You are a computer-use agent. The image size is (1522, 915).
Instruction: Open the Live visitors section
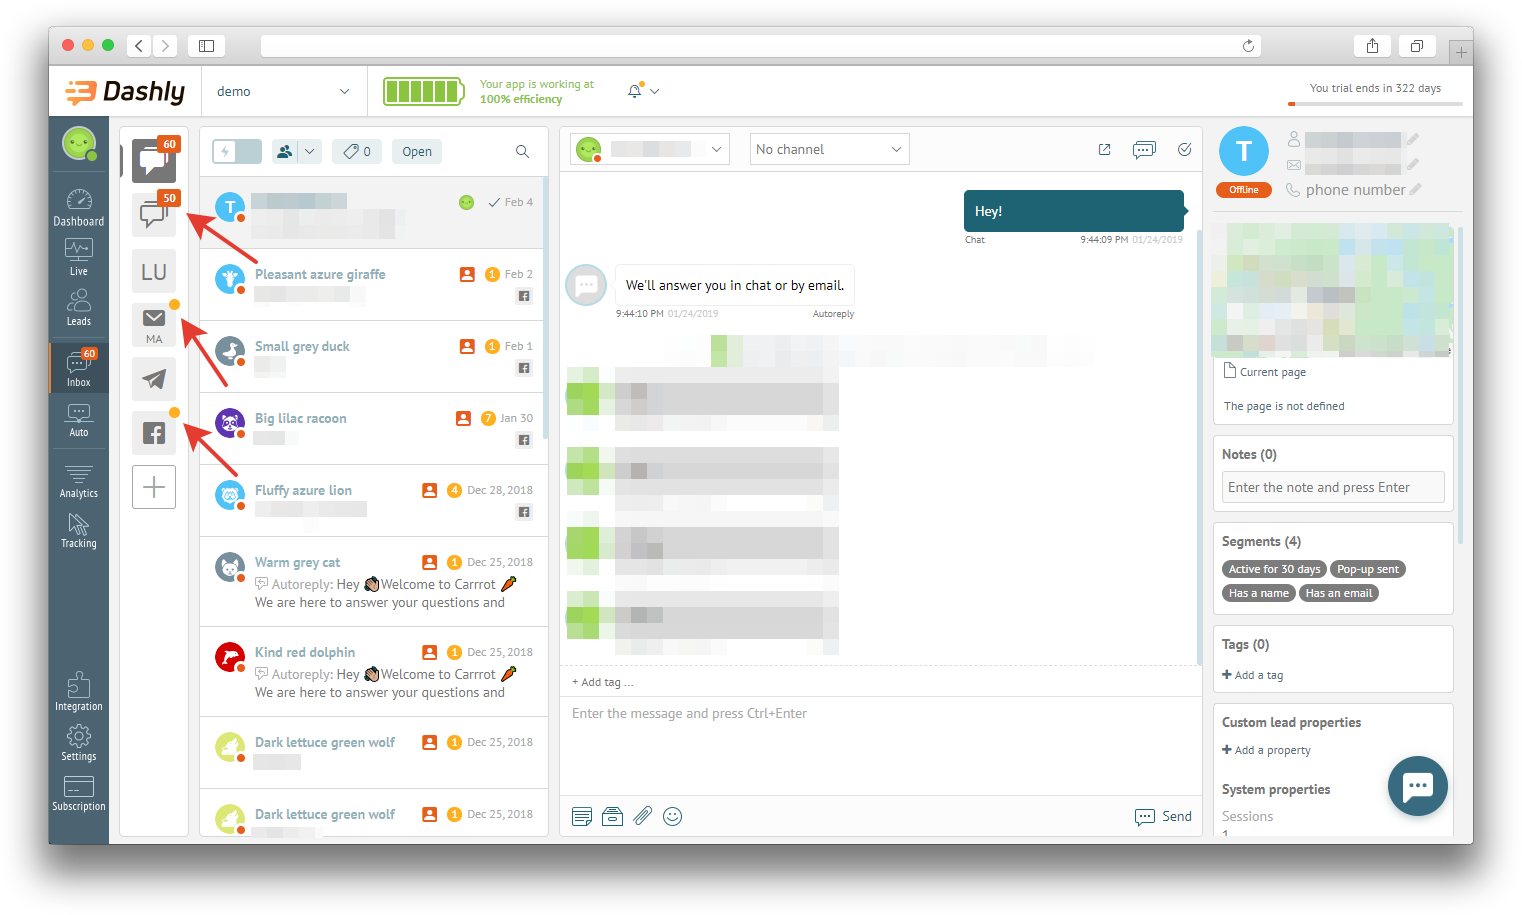pyautogui.click(x=79, y=257)
